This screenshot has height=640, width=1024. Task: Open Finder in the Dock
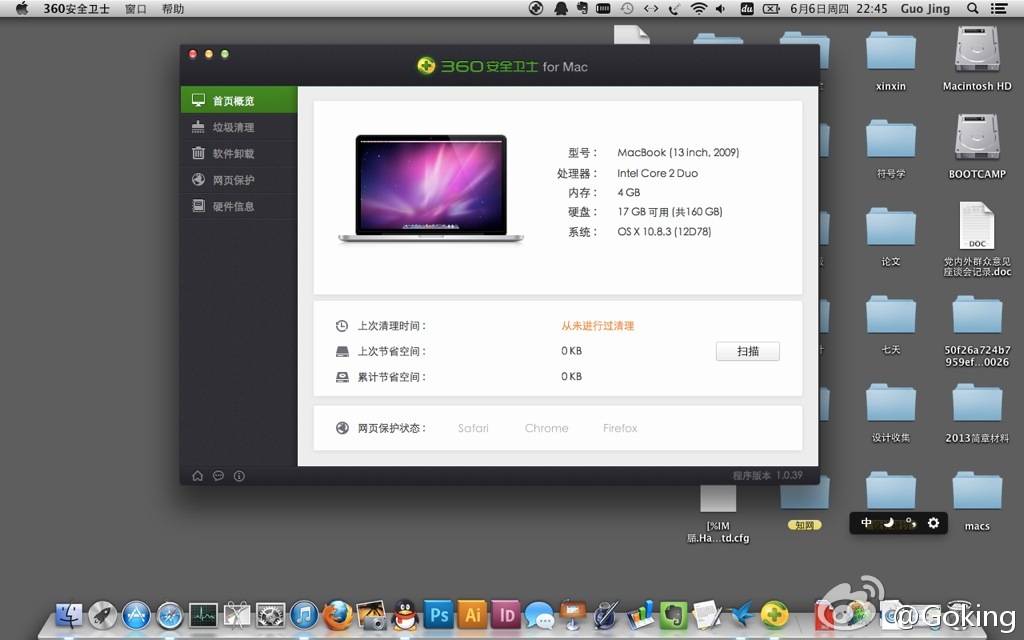69,615
